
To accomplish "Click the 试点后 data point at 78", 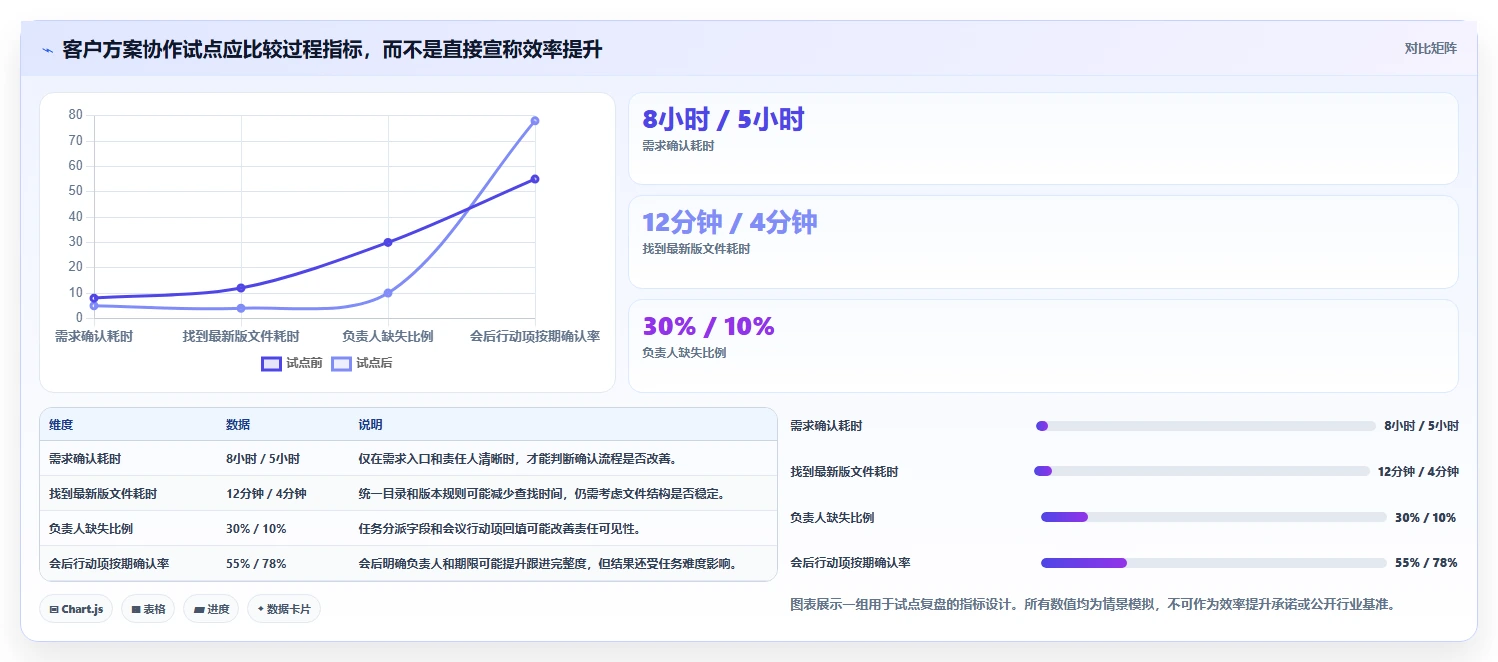I will point(535,120).
